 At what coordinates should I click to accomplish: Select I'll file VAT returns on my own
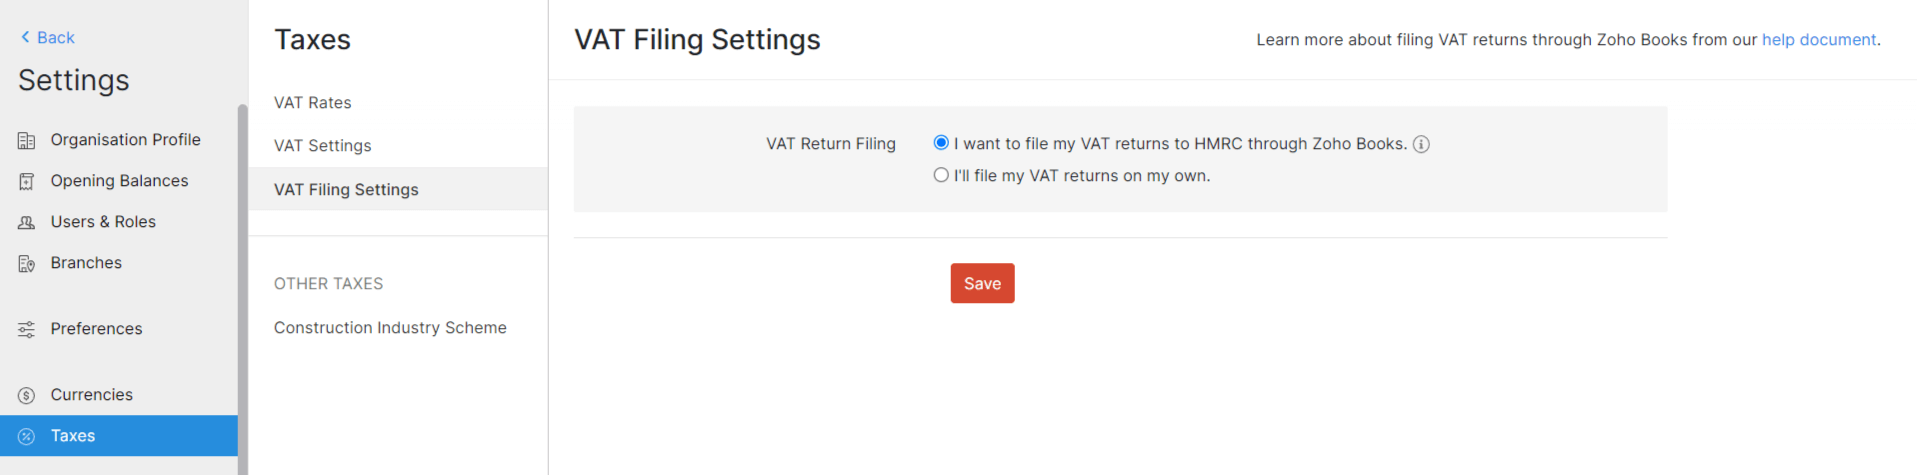[941, 175]
